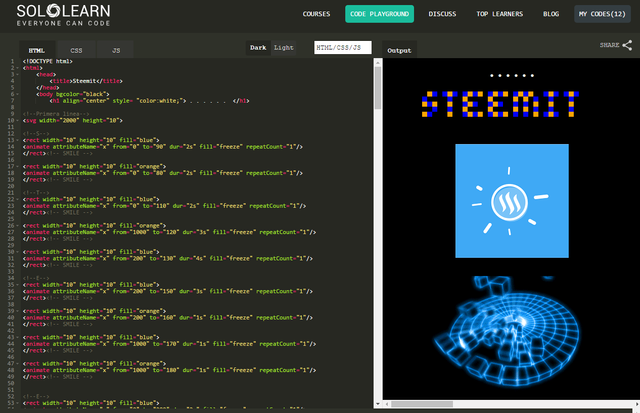640x413 pixels.
Task: Fold the rect block on line 30
Action: pos(18,252)
